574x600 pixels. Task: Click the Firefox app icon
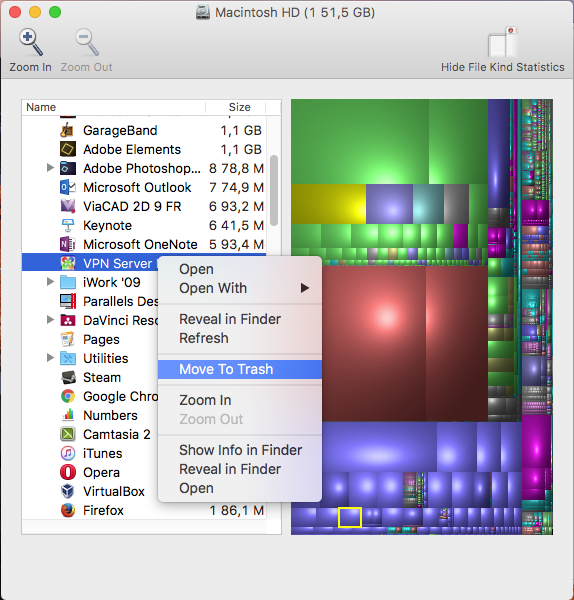[x=68, y=510]
